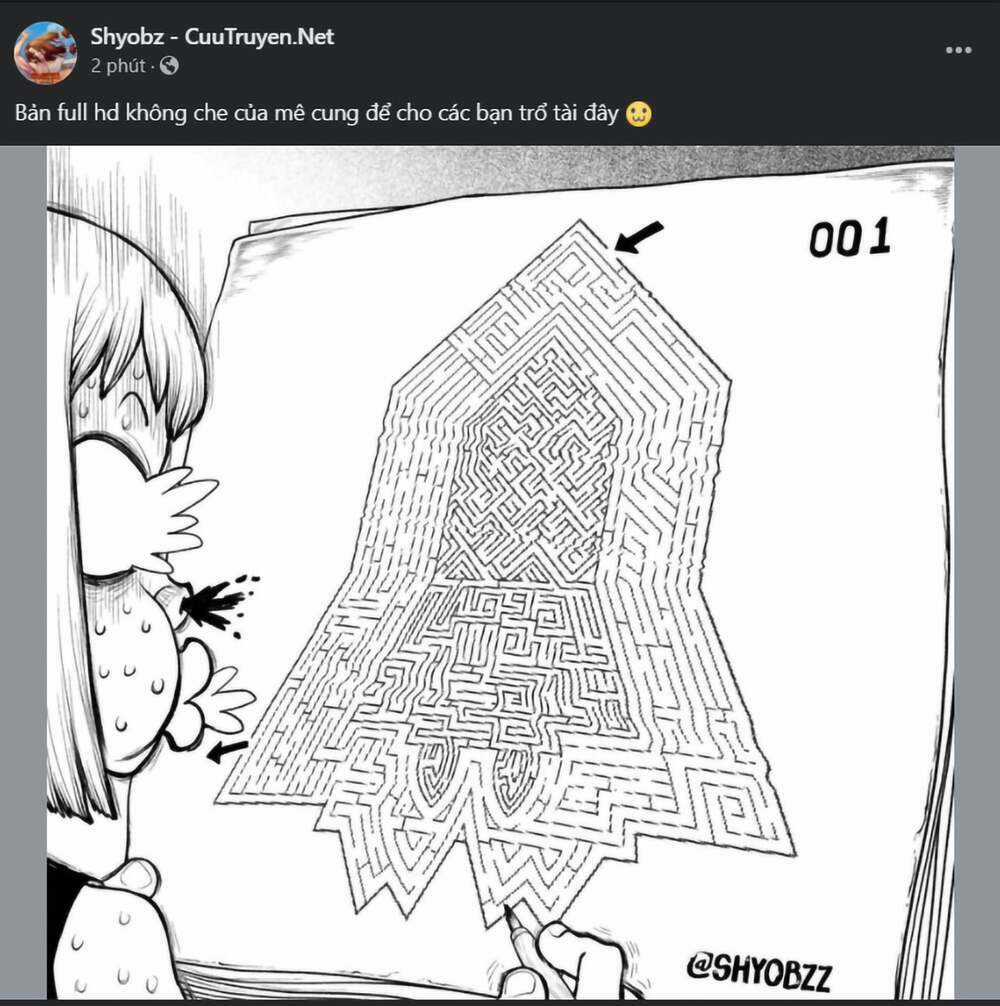
Task: Click the @SHYOBZZ watermark signature
Action: (x=759, y=971)
